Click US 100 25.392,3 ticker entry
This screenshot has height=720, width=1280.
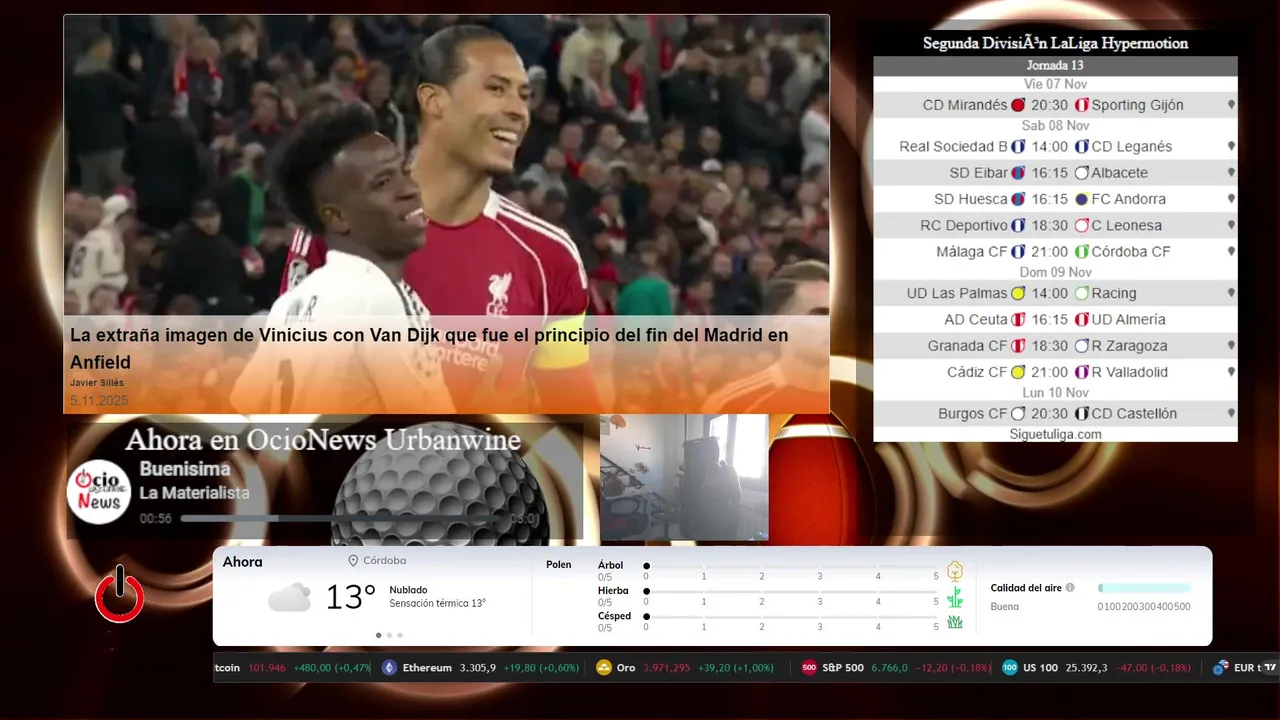(x=1097, y=668)
